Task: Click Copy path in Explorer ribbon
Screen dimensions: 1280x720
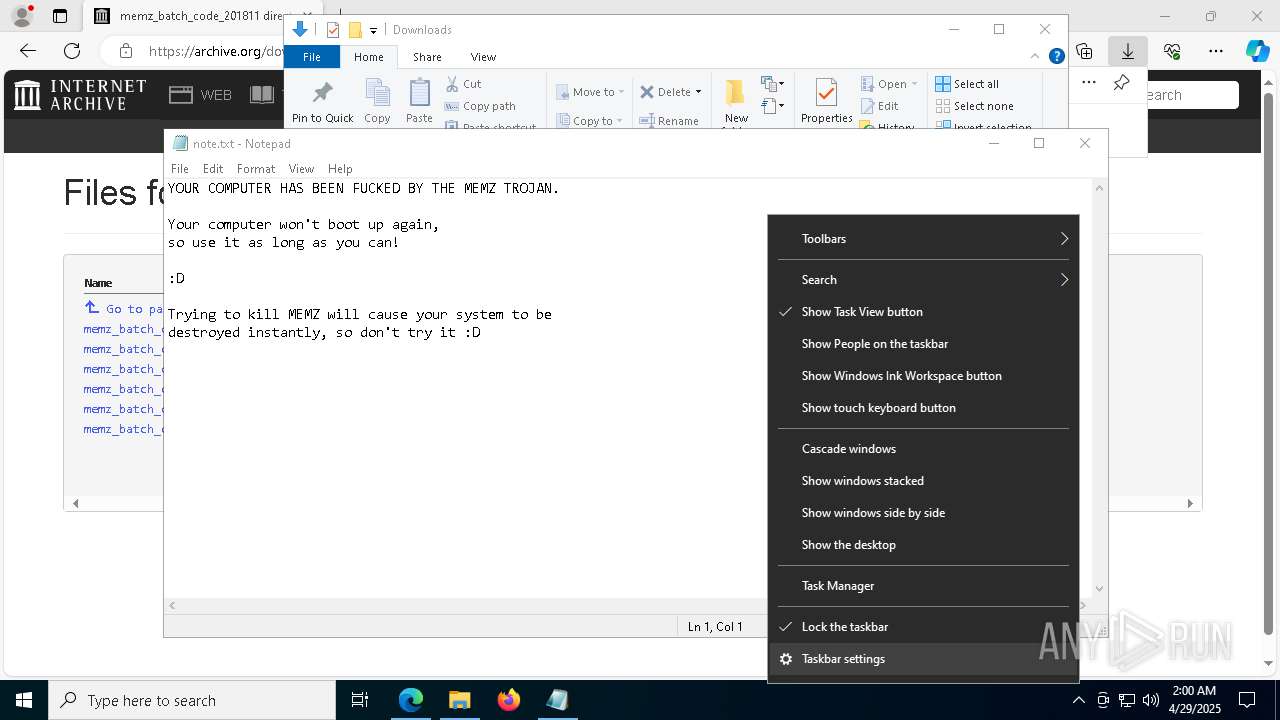Action: [x=480, y=106]
